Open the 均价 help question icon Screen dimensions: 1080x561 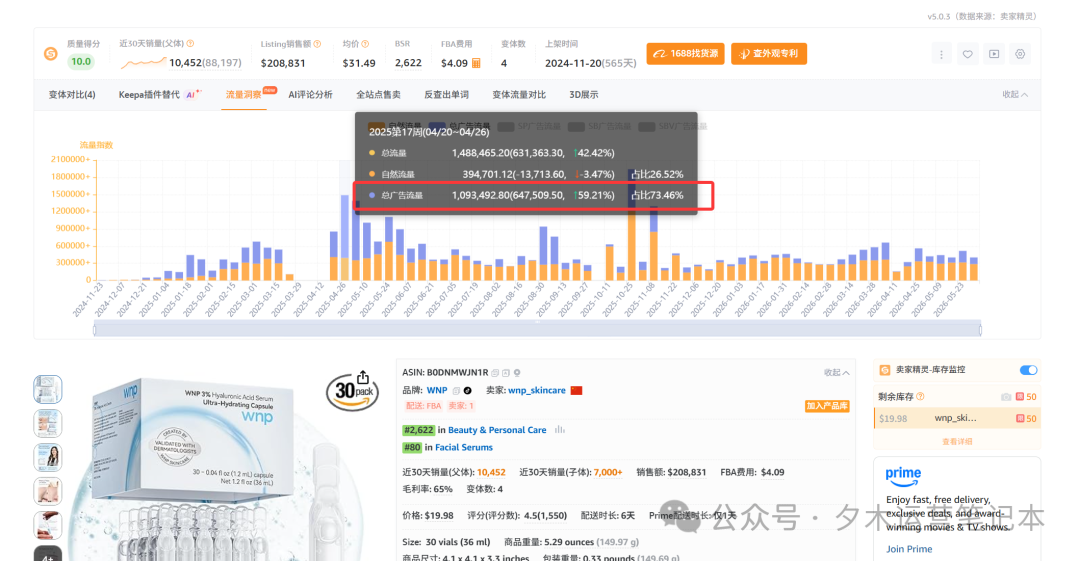tap(365, 44)
